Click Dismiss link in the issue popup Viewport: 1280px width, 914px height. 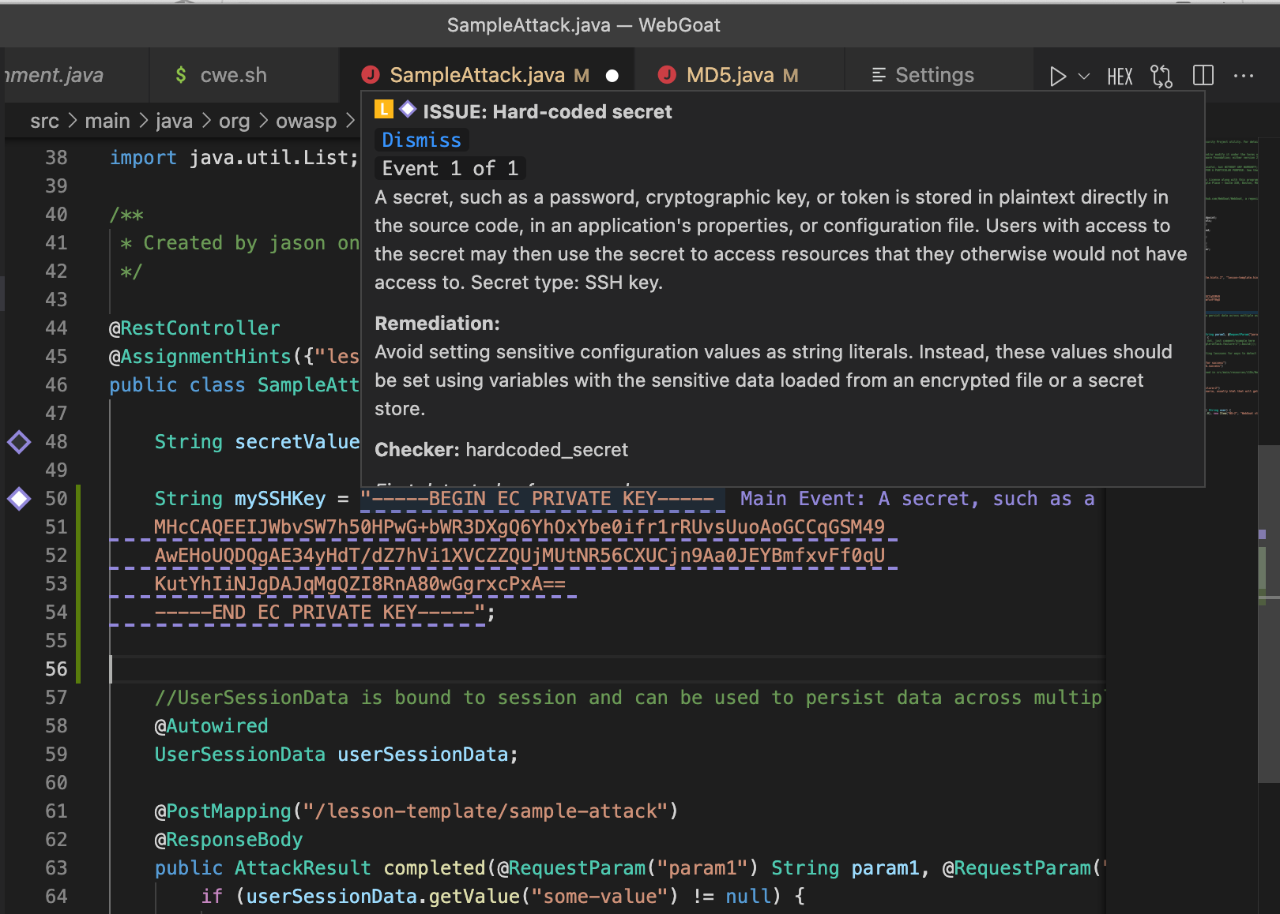pyautogui.click(x=421, y=140)
